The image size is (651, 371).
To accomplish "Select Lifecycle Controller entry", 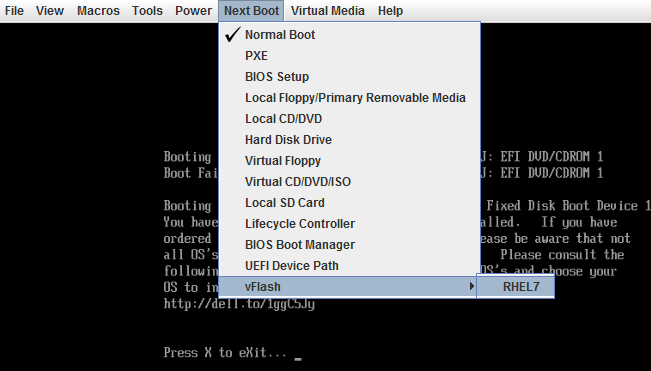I will tap(349, 224).
